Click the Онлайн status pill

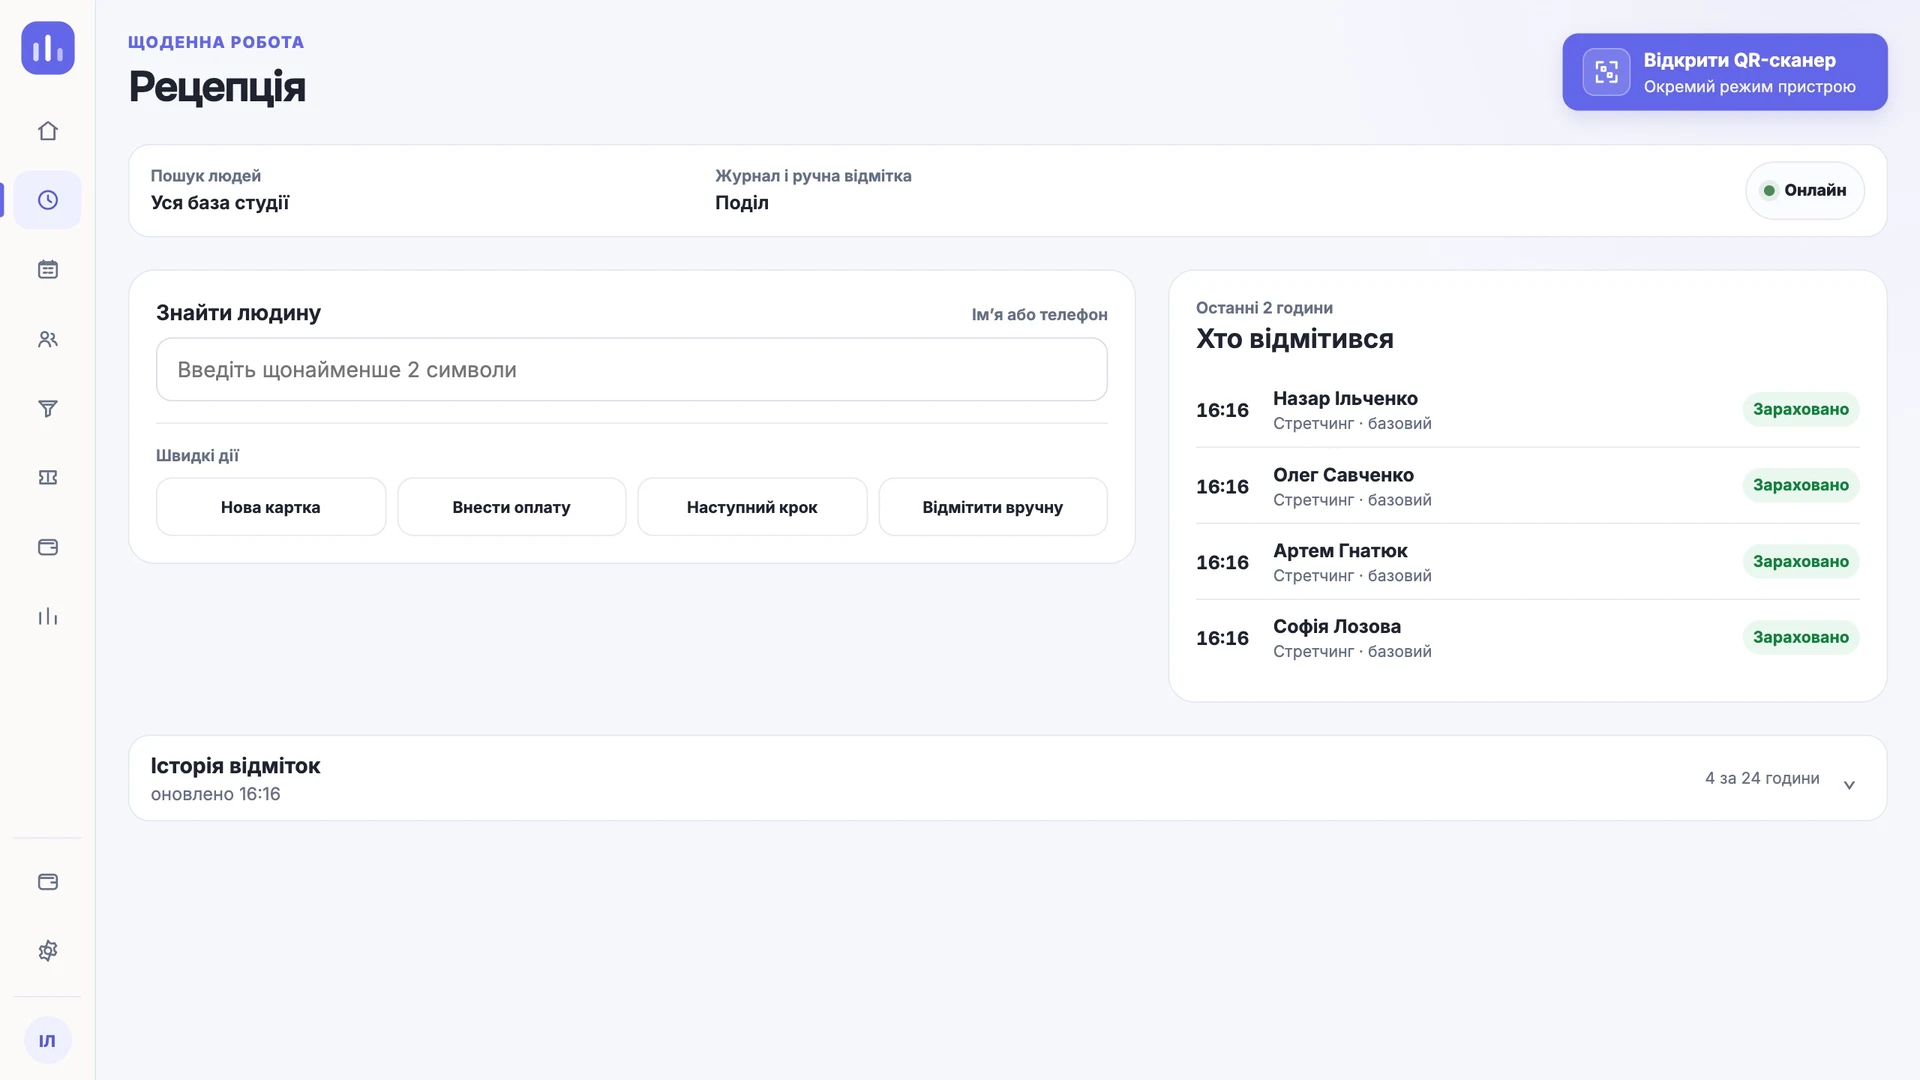[1805, 190]
